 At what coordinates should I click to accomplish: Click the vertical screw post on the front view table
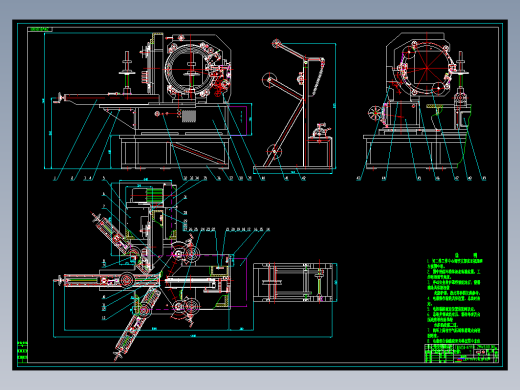[127, 72]
